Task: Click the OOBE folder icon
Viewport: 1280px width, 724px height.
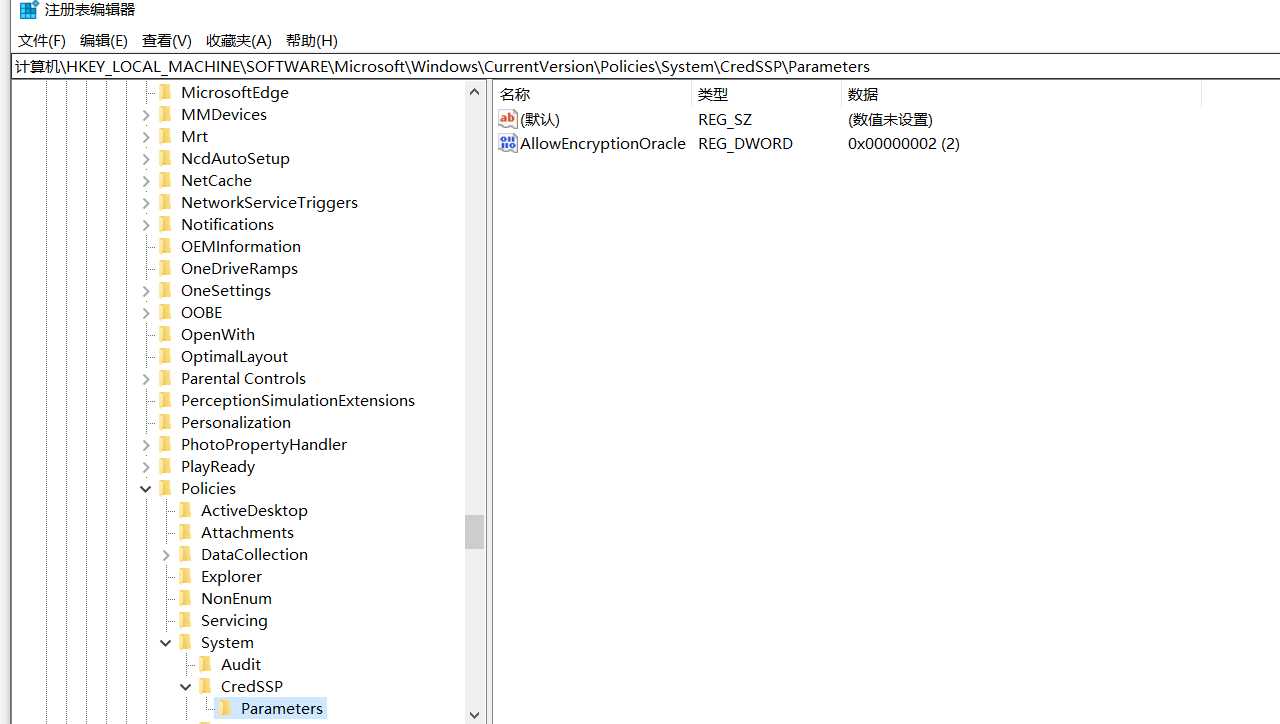Action: (x=166, y=312)
